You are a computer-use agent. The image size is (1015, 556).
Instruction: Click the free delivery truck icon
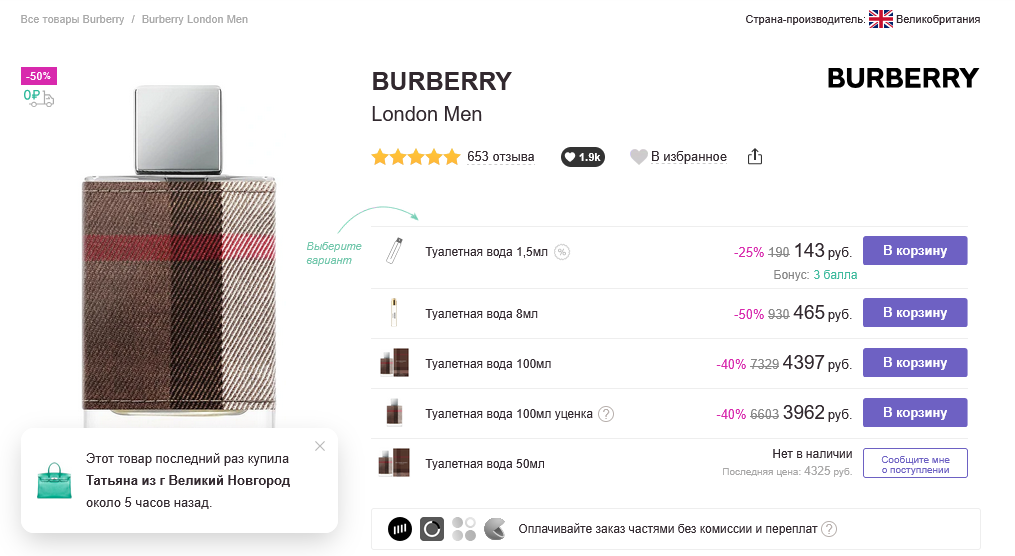tap(39, 98)
